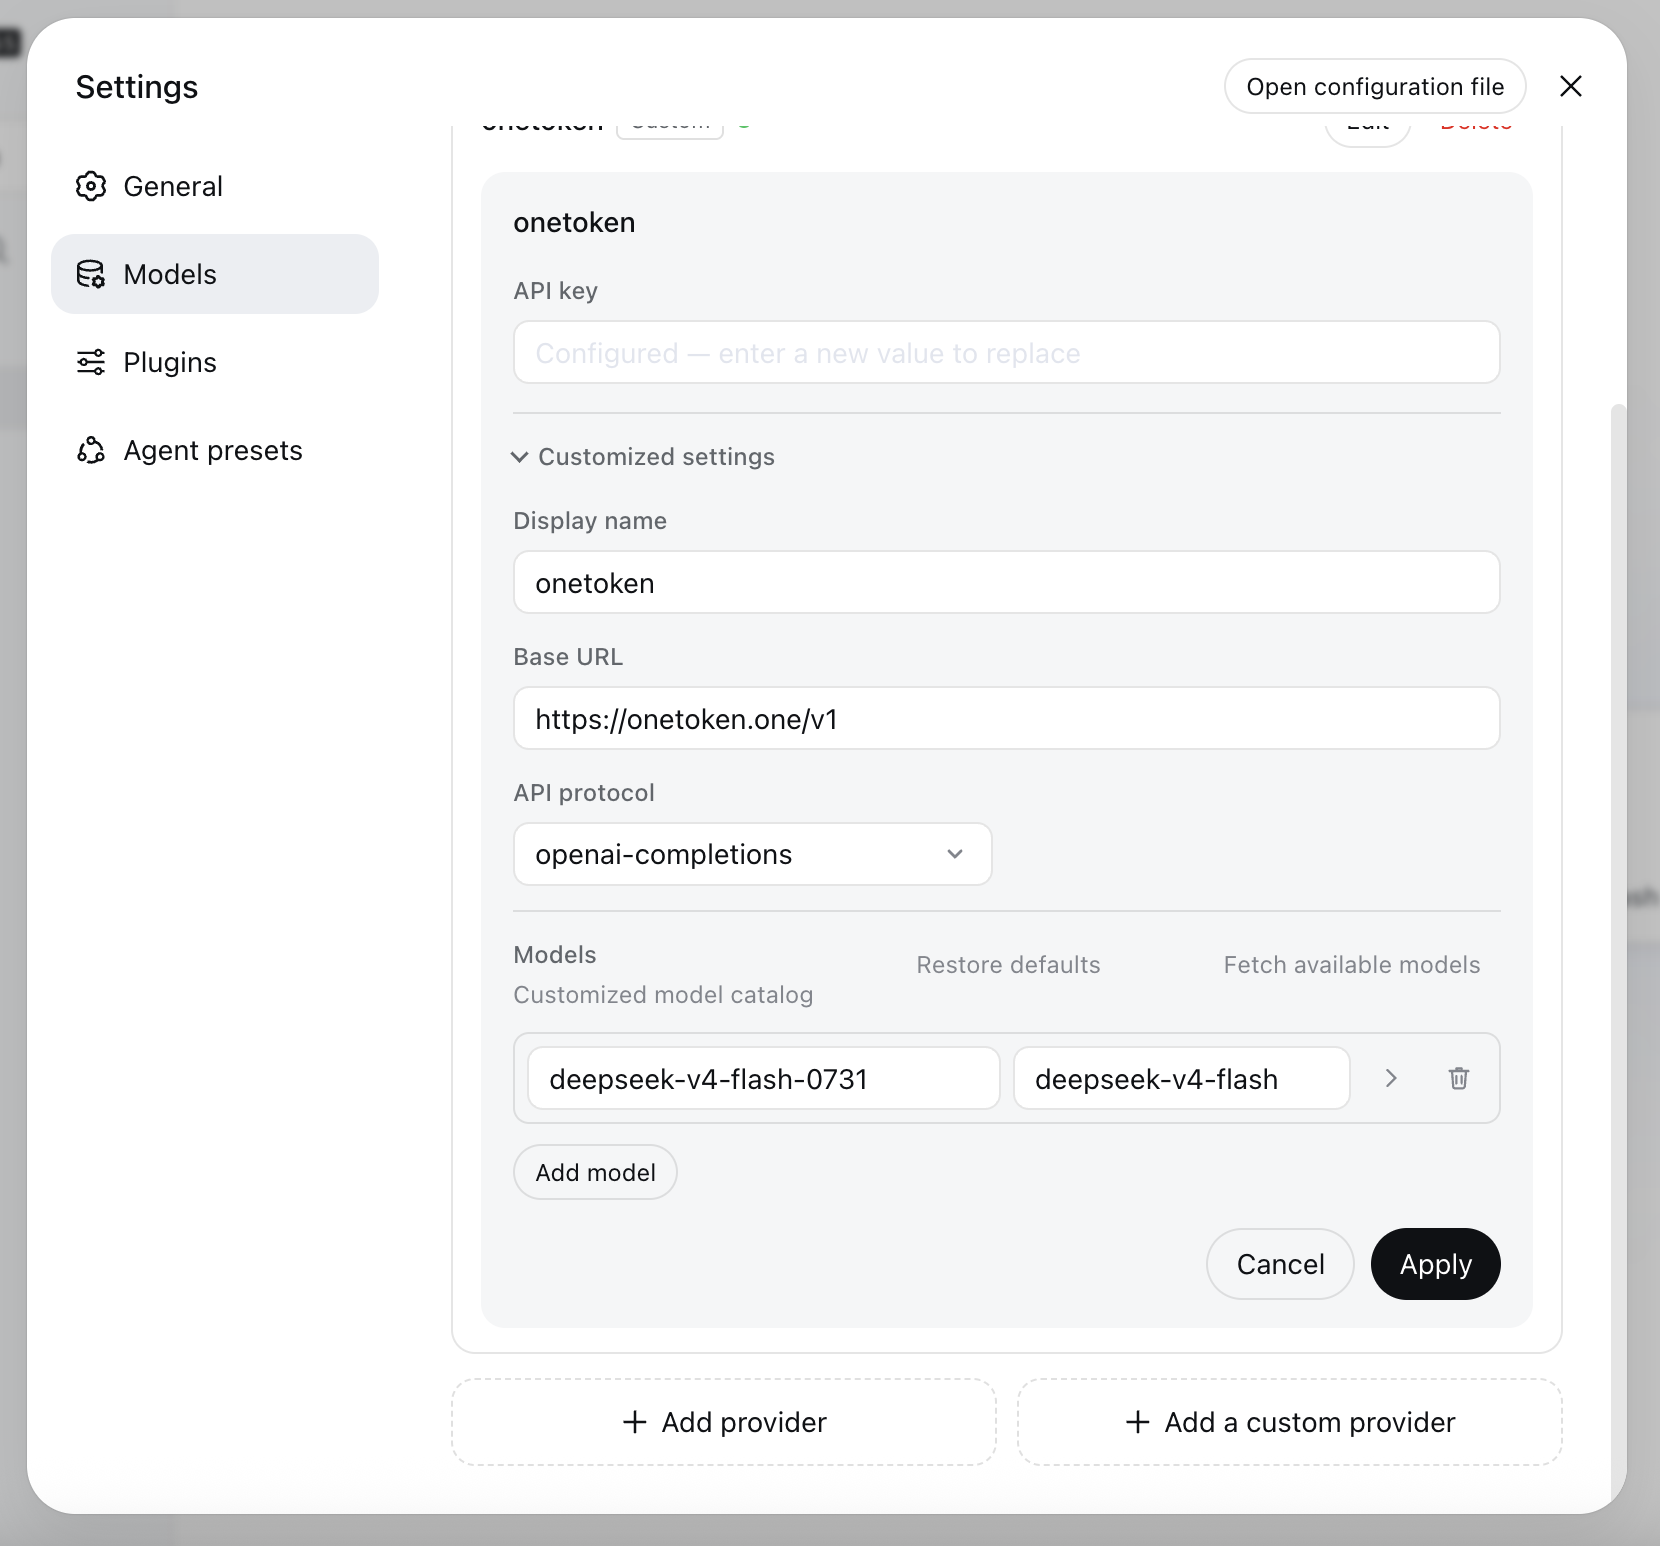Open the General settings tab
Viewport: 1660px width, 1546px height.
(215, 186)
